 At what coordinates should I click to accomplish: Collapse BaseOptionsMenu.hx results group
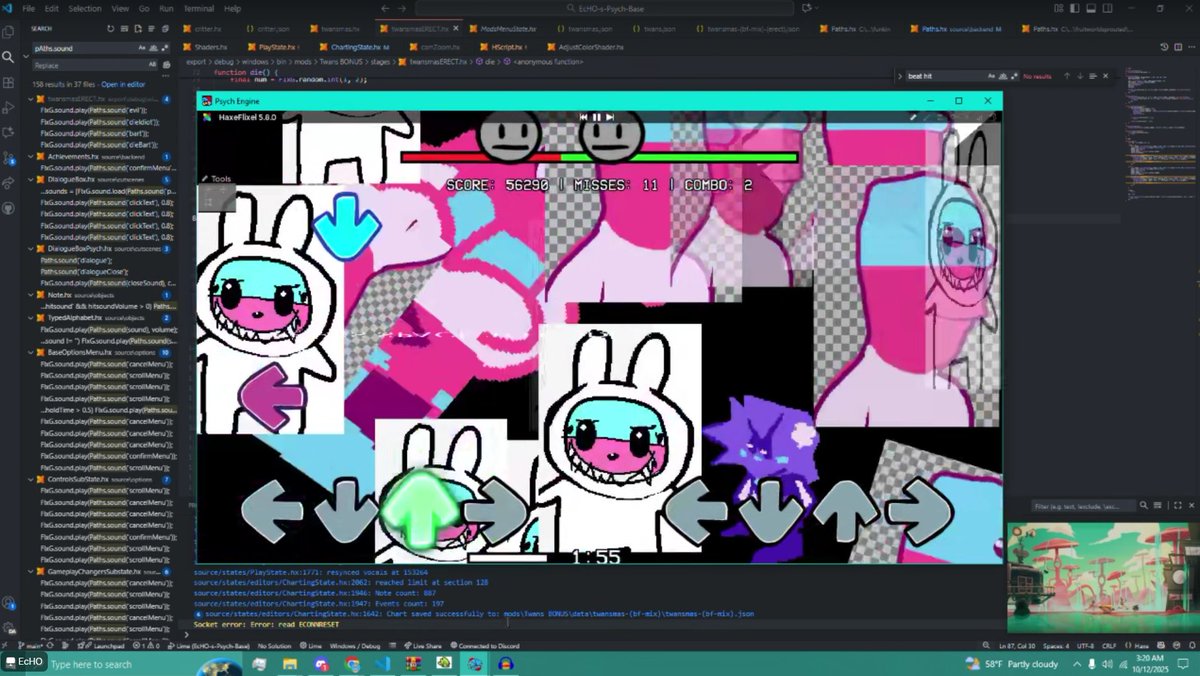click(x=30, y=352)
